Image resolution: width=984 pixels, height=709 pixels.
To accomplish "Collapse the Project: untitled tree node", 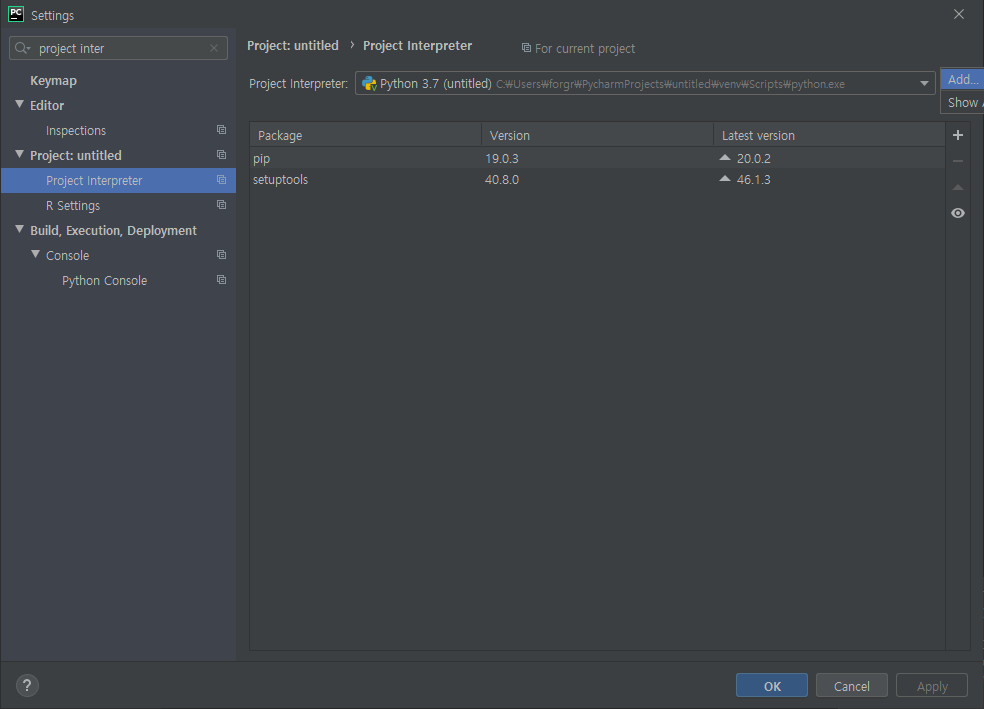I will pyautogui.click(x=19, y=154).
